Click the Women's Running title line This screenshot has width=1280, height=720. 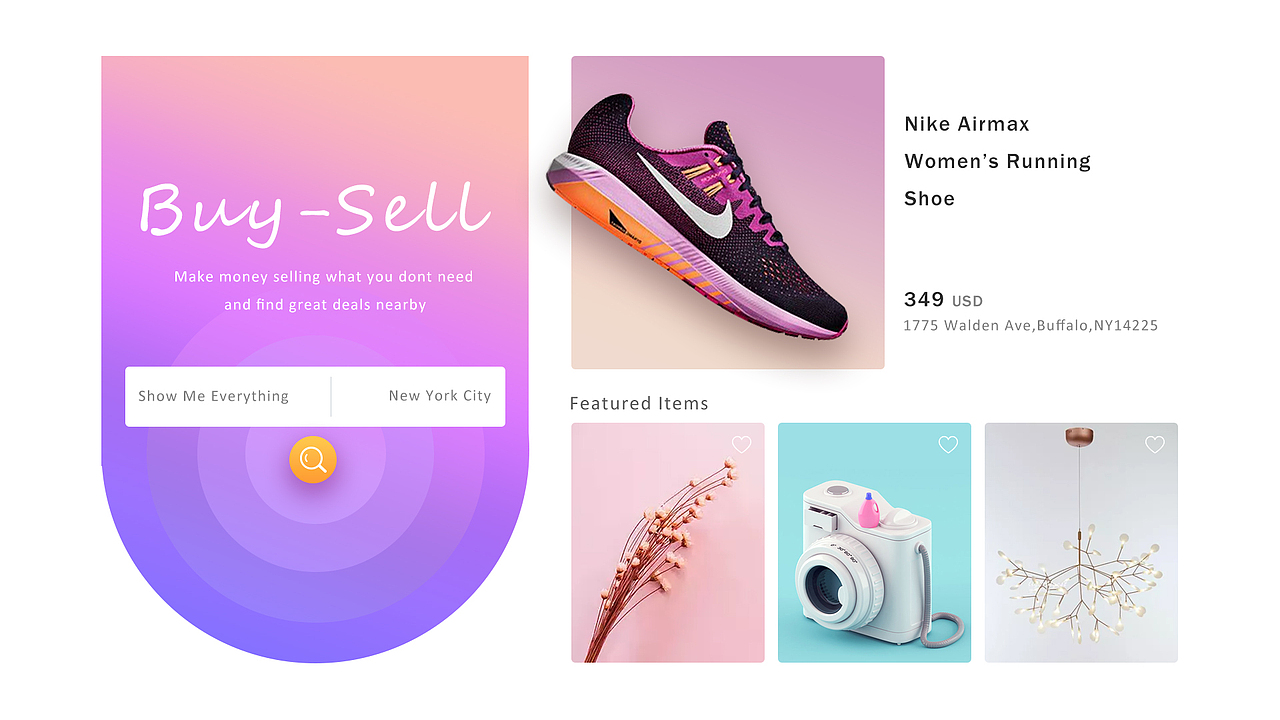pyautogui.click(x=998, y=161)
